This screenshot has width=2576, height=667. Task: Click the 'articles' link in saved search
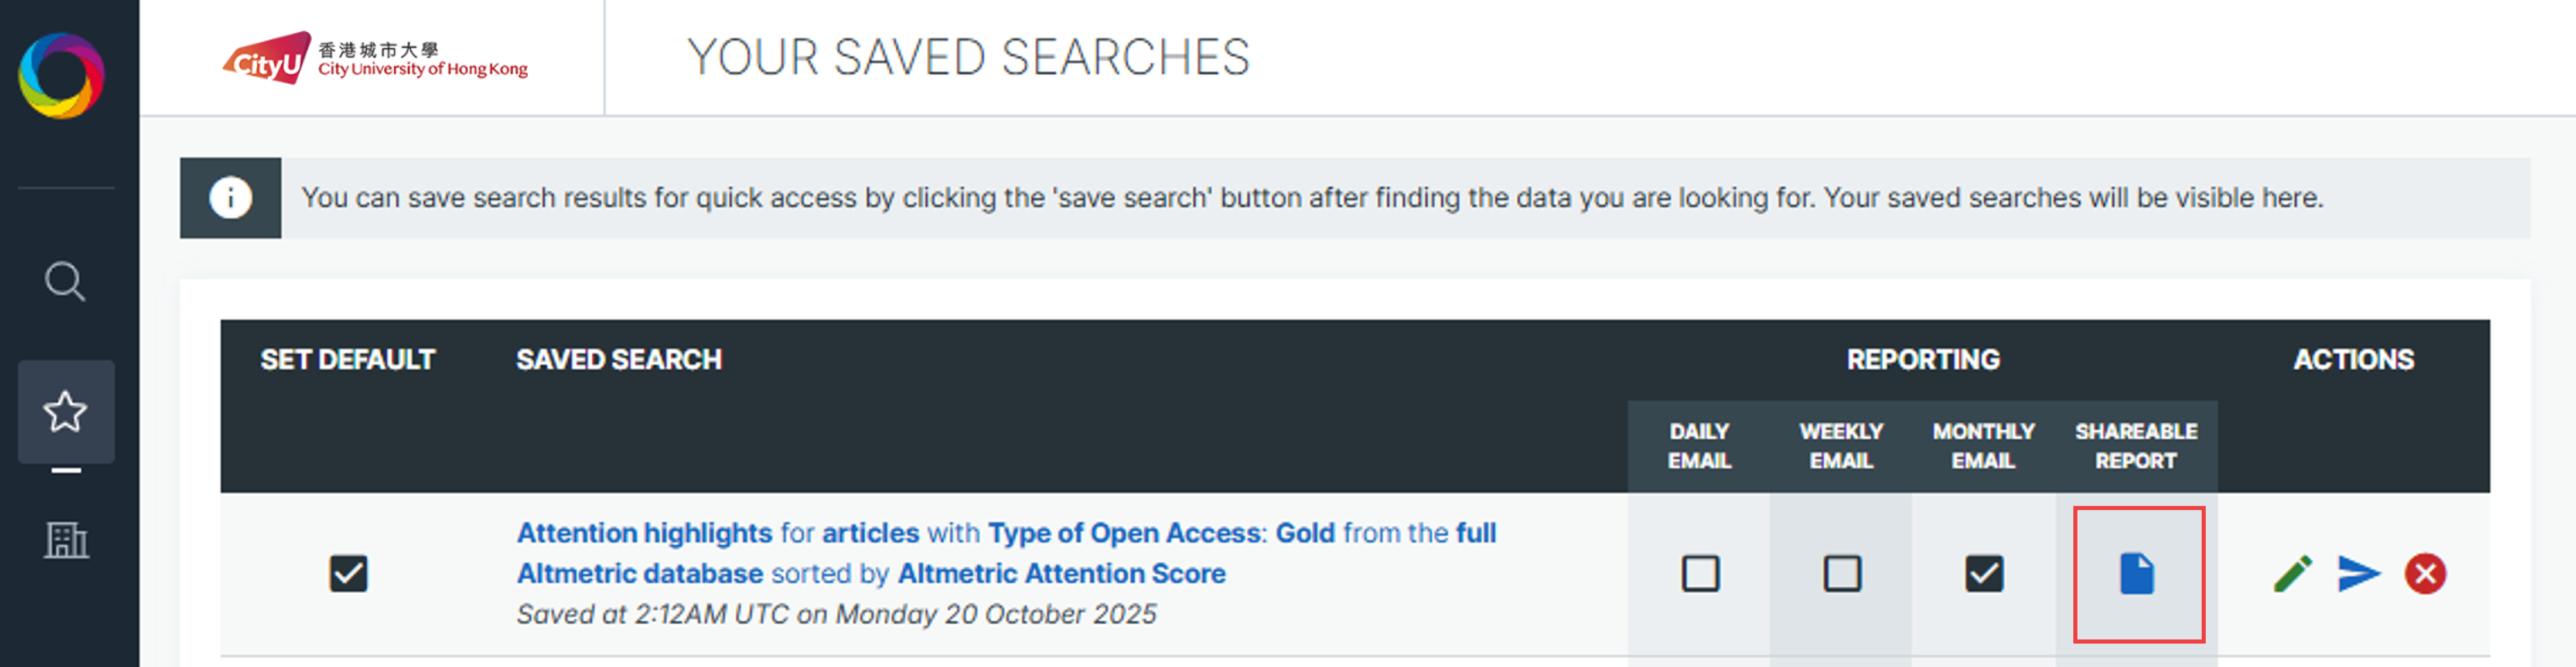870,533
